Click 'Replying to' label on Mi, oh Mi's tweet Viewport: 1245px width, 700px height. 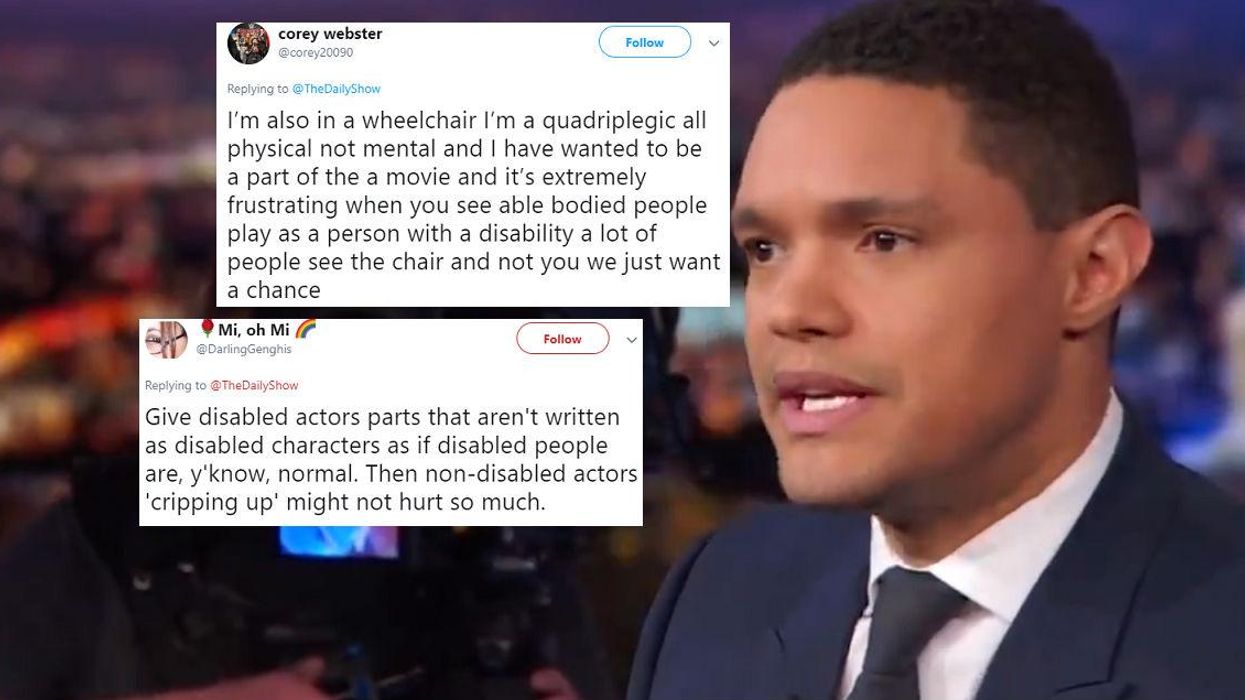click(x=175, y=385)
